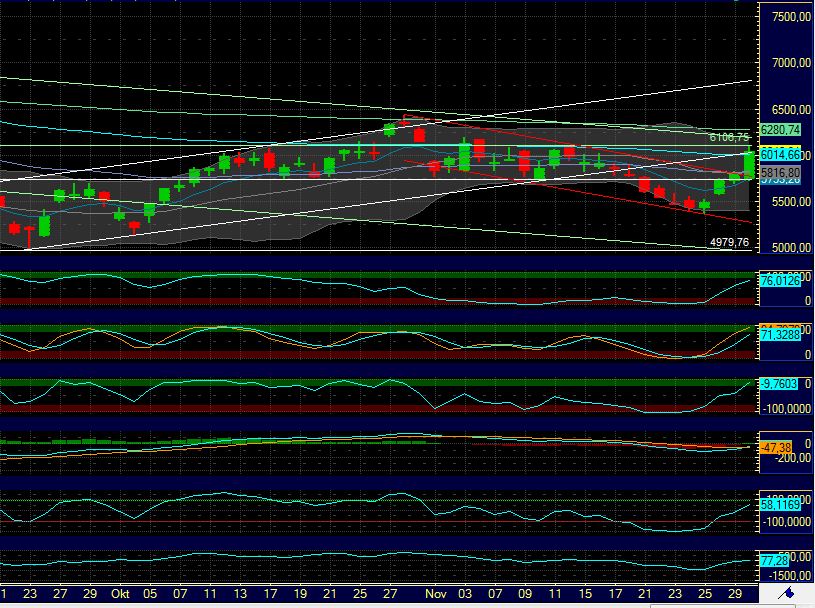
Task: Click the -9.7603 momentum indicator tag
Action: click(779, 383)
